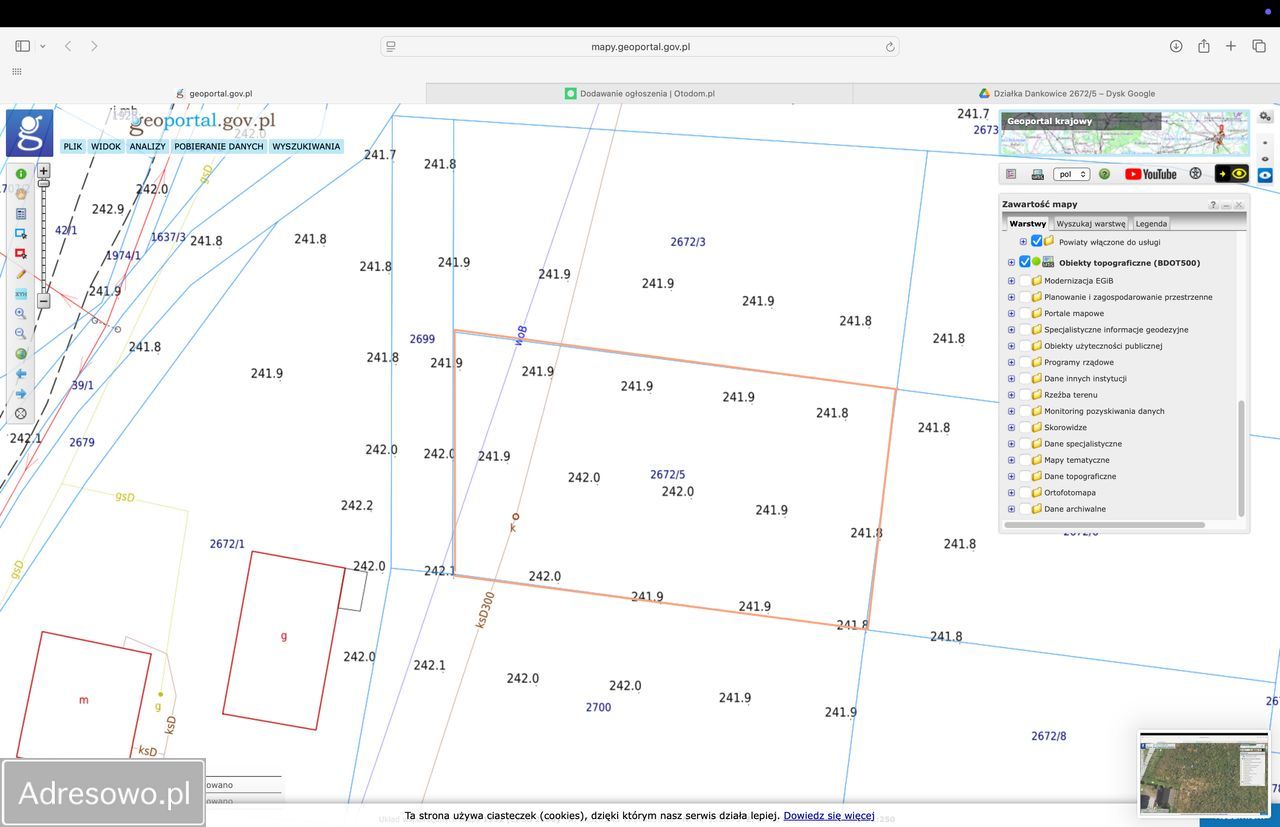Switch to the Legenda tab
1280x827 pixels.
(1150, 224)
